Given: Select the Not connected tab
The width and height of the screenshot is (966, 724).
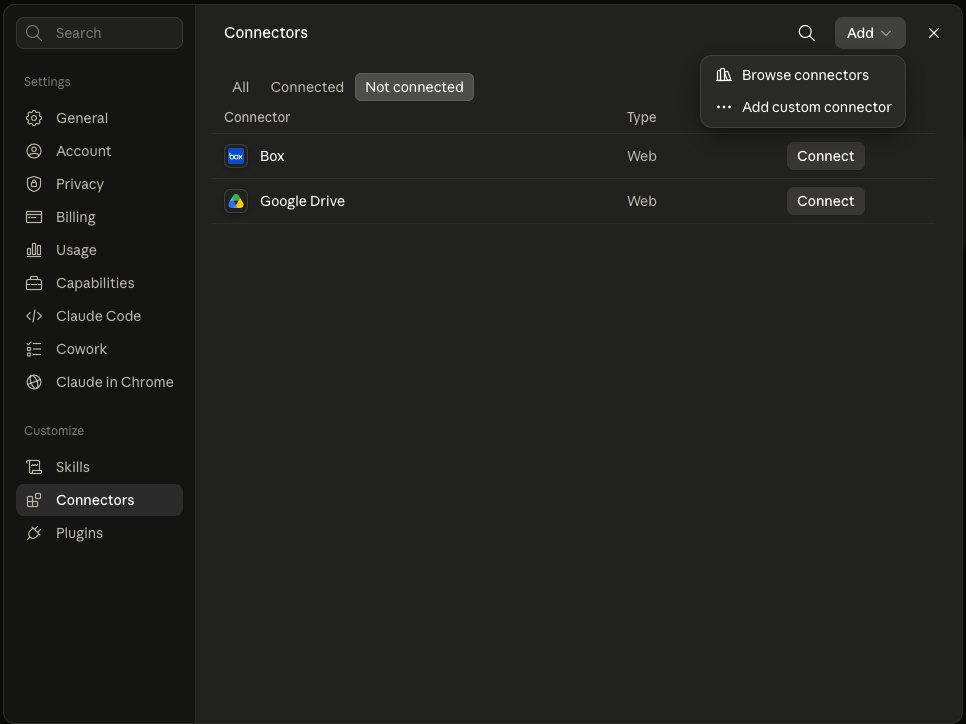Looking at the screenshot, I should tap(414, 87).
